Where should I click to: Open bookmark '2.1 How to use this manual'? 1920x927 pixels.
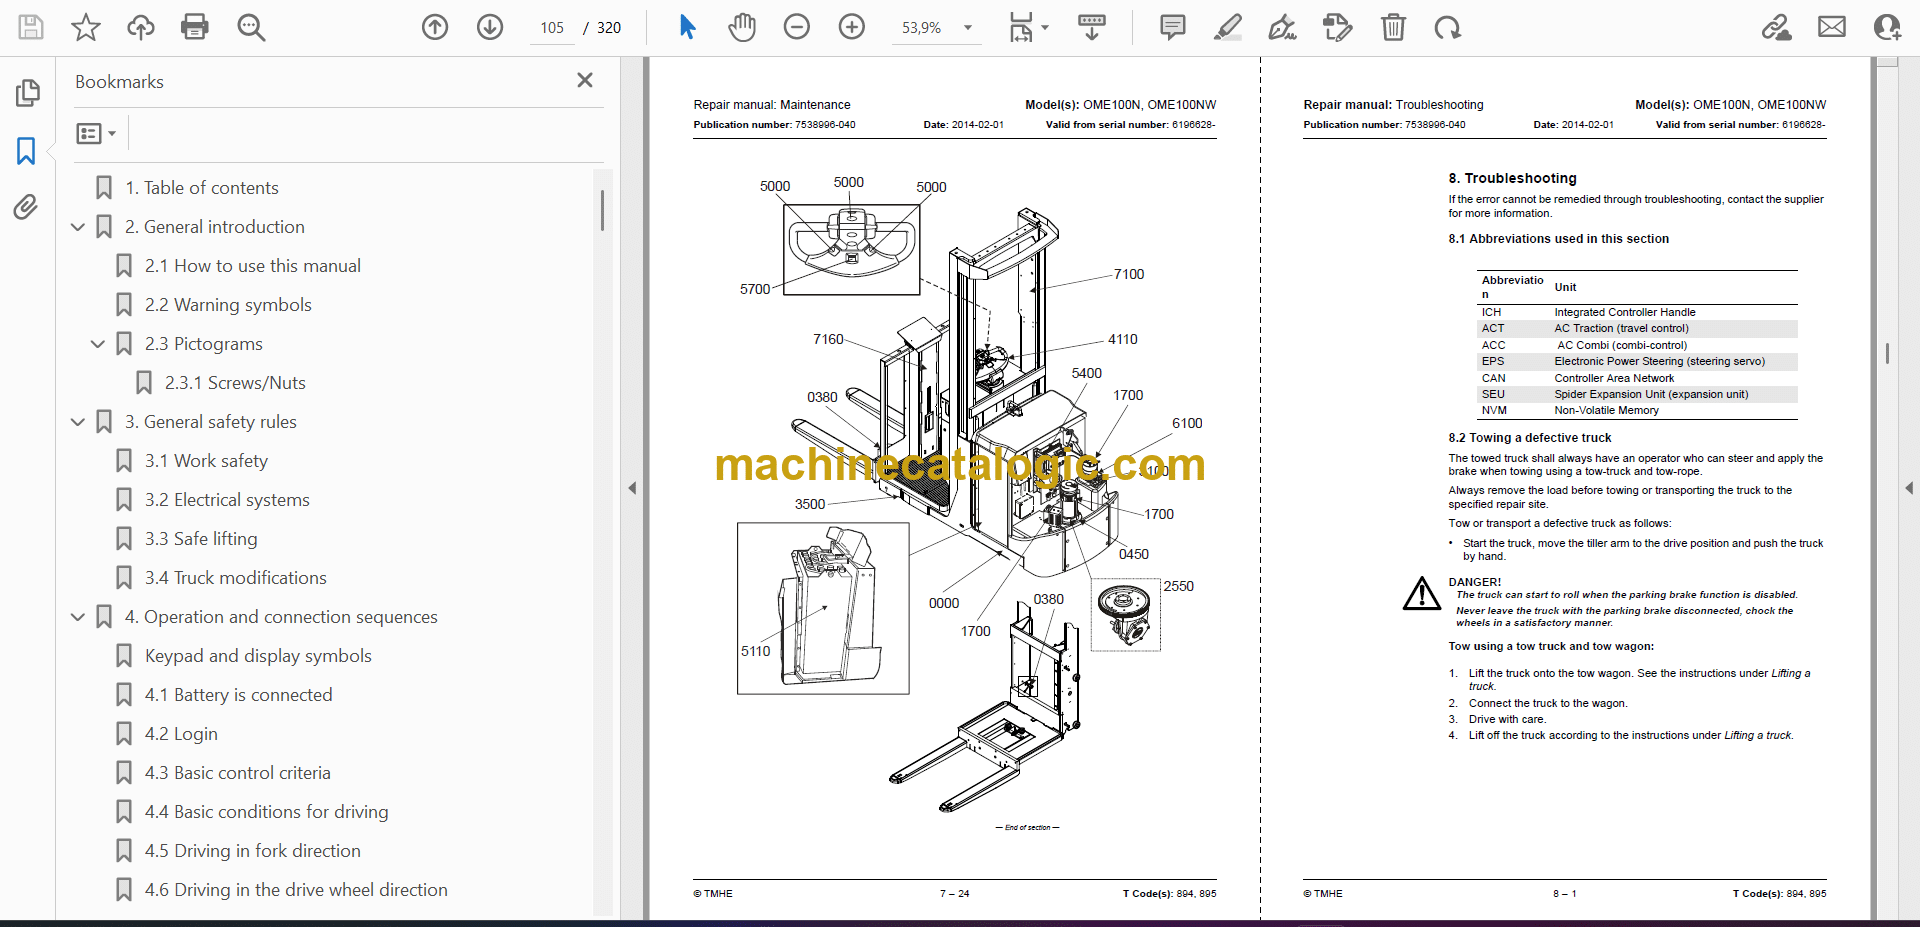[x=252, y=266]
